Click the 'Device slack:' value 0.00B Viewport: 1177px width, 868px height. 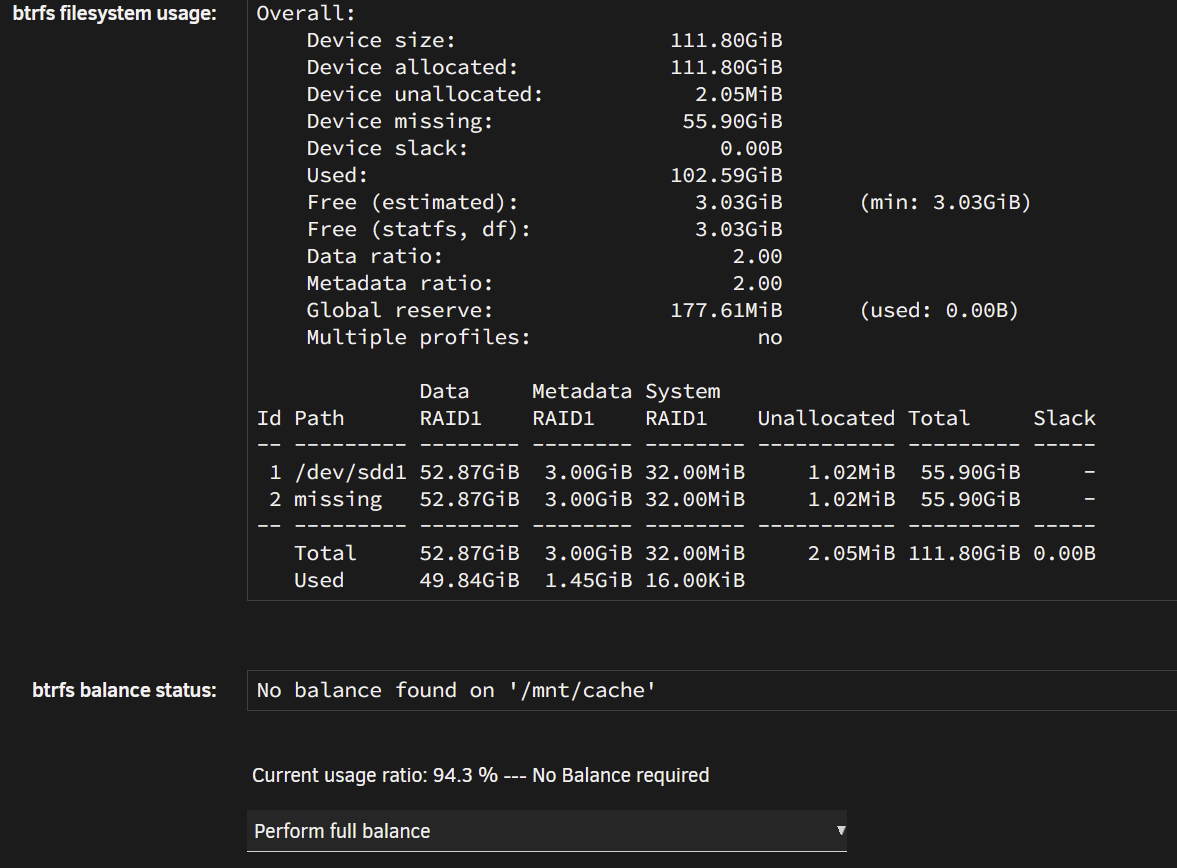pos(751,149)
